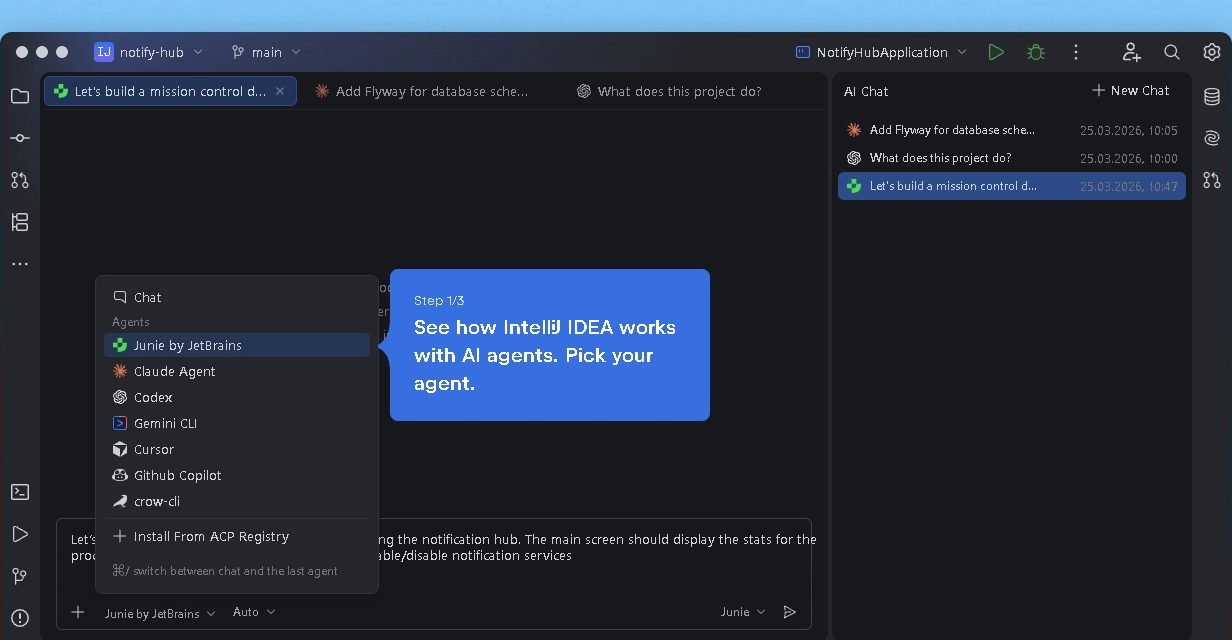Open the notify-hub project dropdown
This screenshot has height=640, width=1232.
pyautogui.click(x=149, y=52)
